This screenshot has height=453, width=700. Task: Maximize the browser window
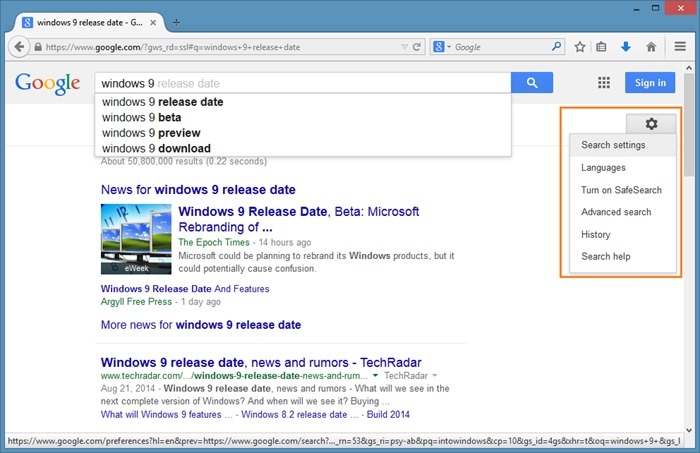point(655,8)
